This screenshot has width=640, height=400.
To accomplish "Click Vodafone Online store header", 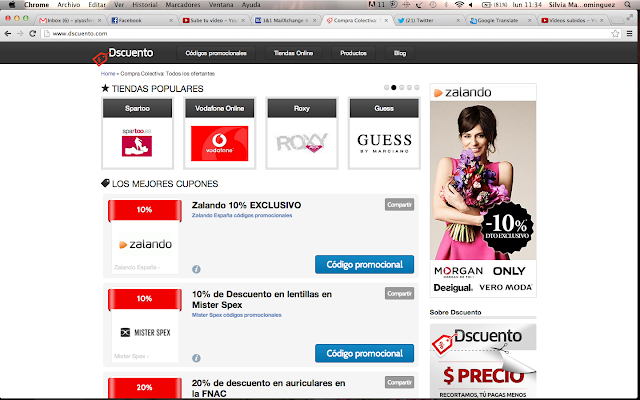I will pyautogui.click(x=220, y=109).
